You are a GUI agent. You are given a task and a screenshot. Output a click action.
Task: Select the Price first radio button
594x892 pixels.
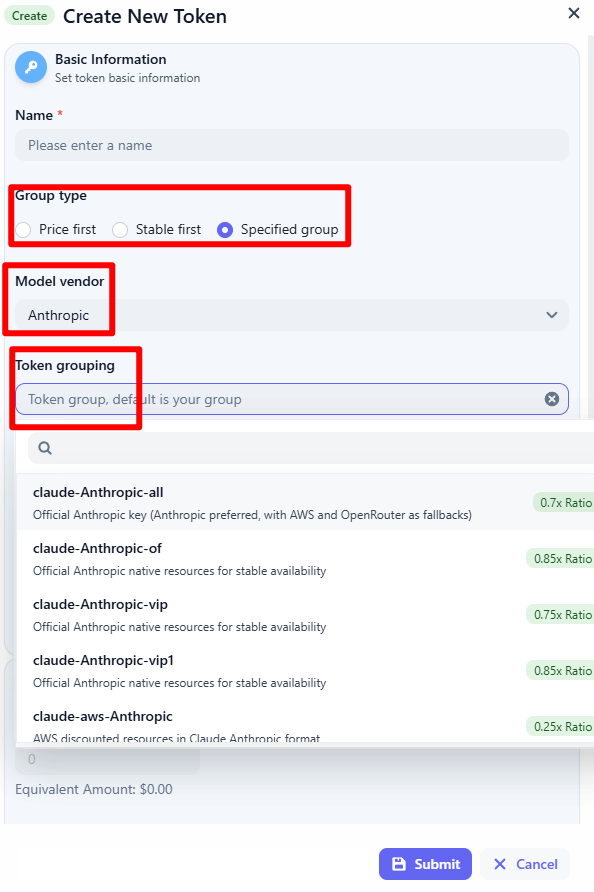[x=23, y=230]
